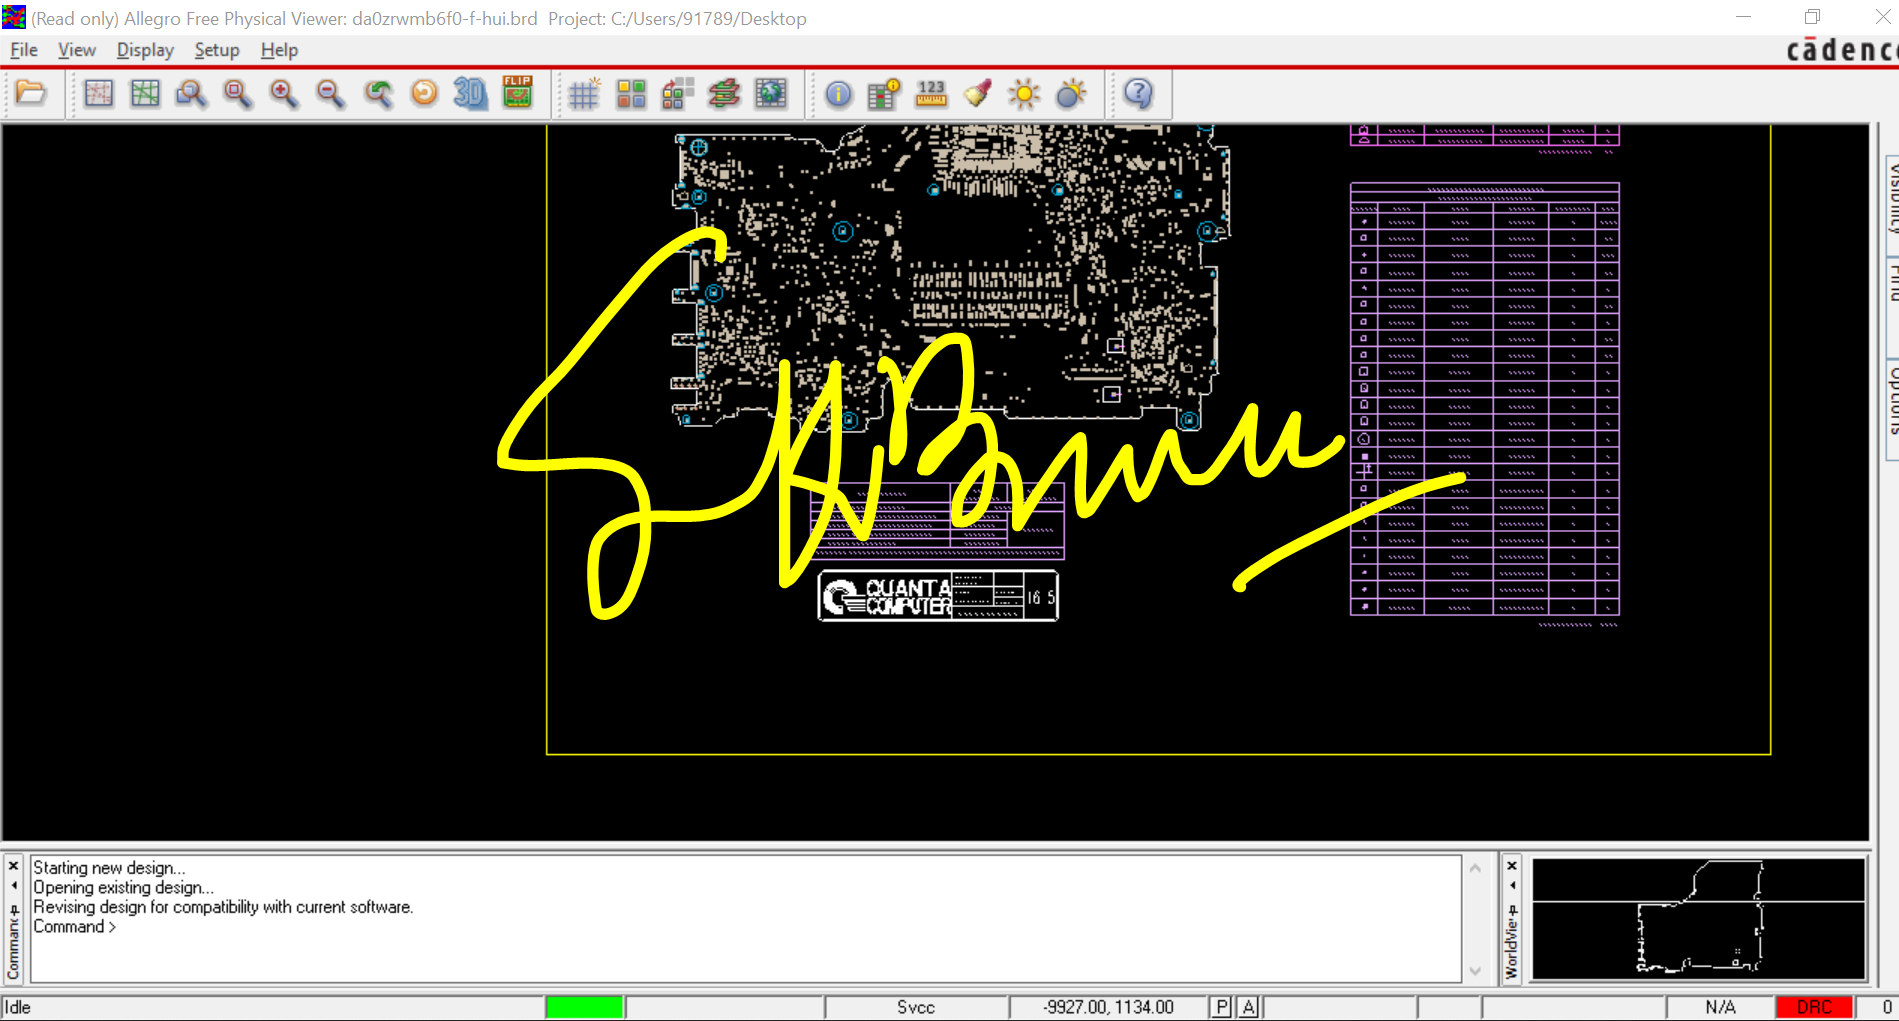This screenshot has height=1021, width=1899.
Task: Click the Flip Design icon
Action: pos(517,94)
